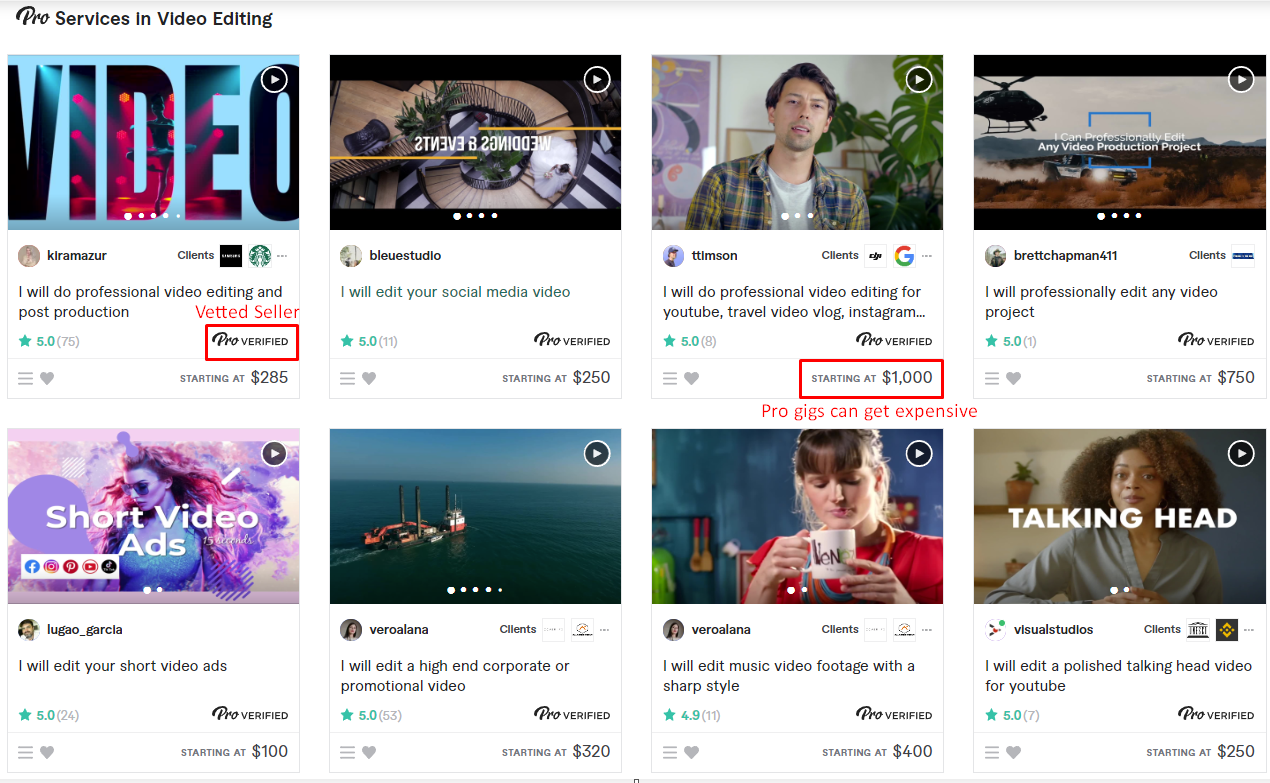Image resolution: width=1270 pixels, height=783 pixels.
Task: Click visualstudios' profile avatar
Action: (x=995, y=629)
